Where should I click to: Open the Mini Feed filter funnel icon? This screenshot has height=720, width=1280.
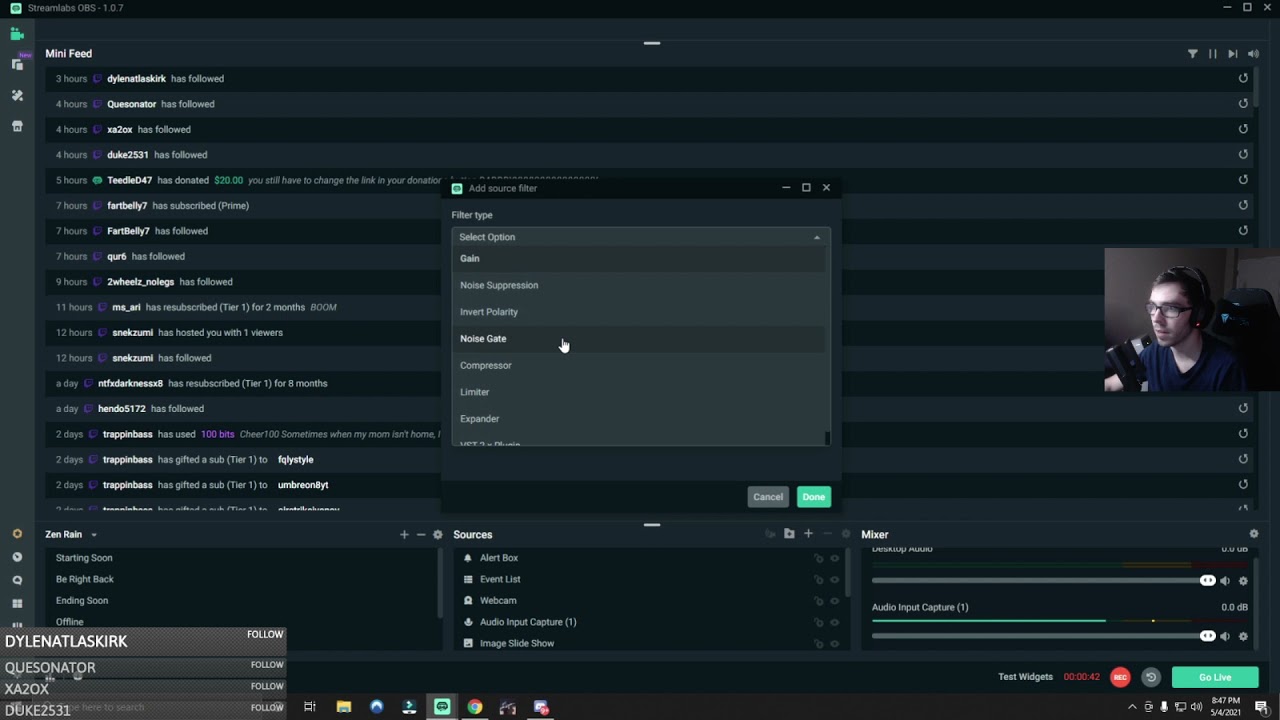(1192, 54)
